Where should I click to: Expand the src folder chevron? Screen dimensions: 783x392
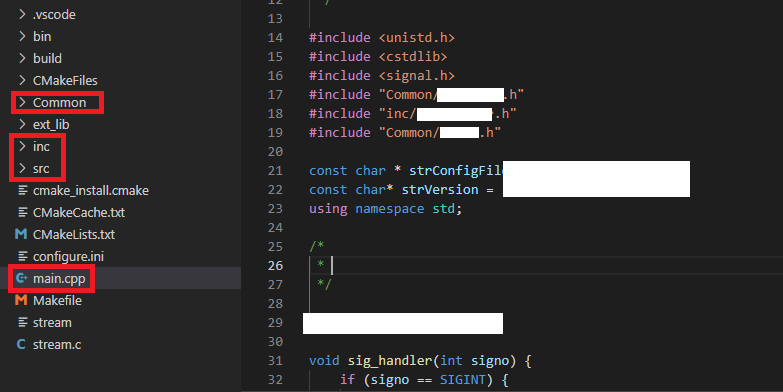pyautogui.click(x=22, y=168)
